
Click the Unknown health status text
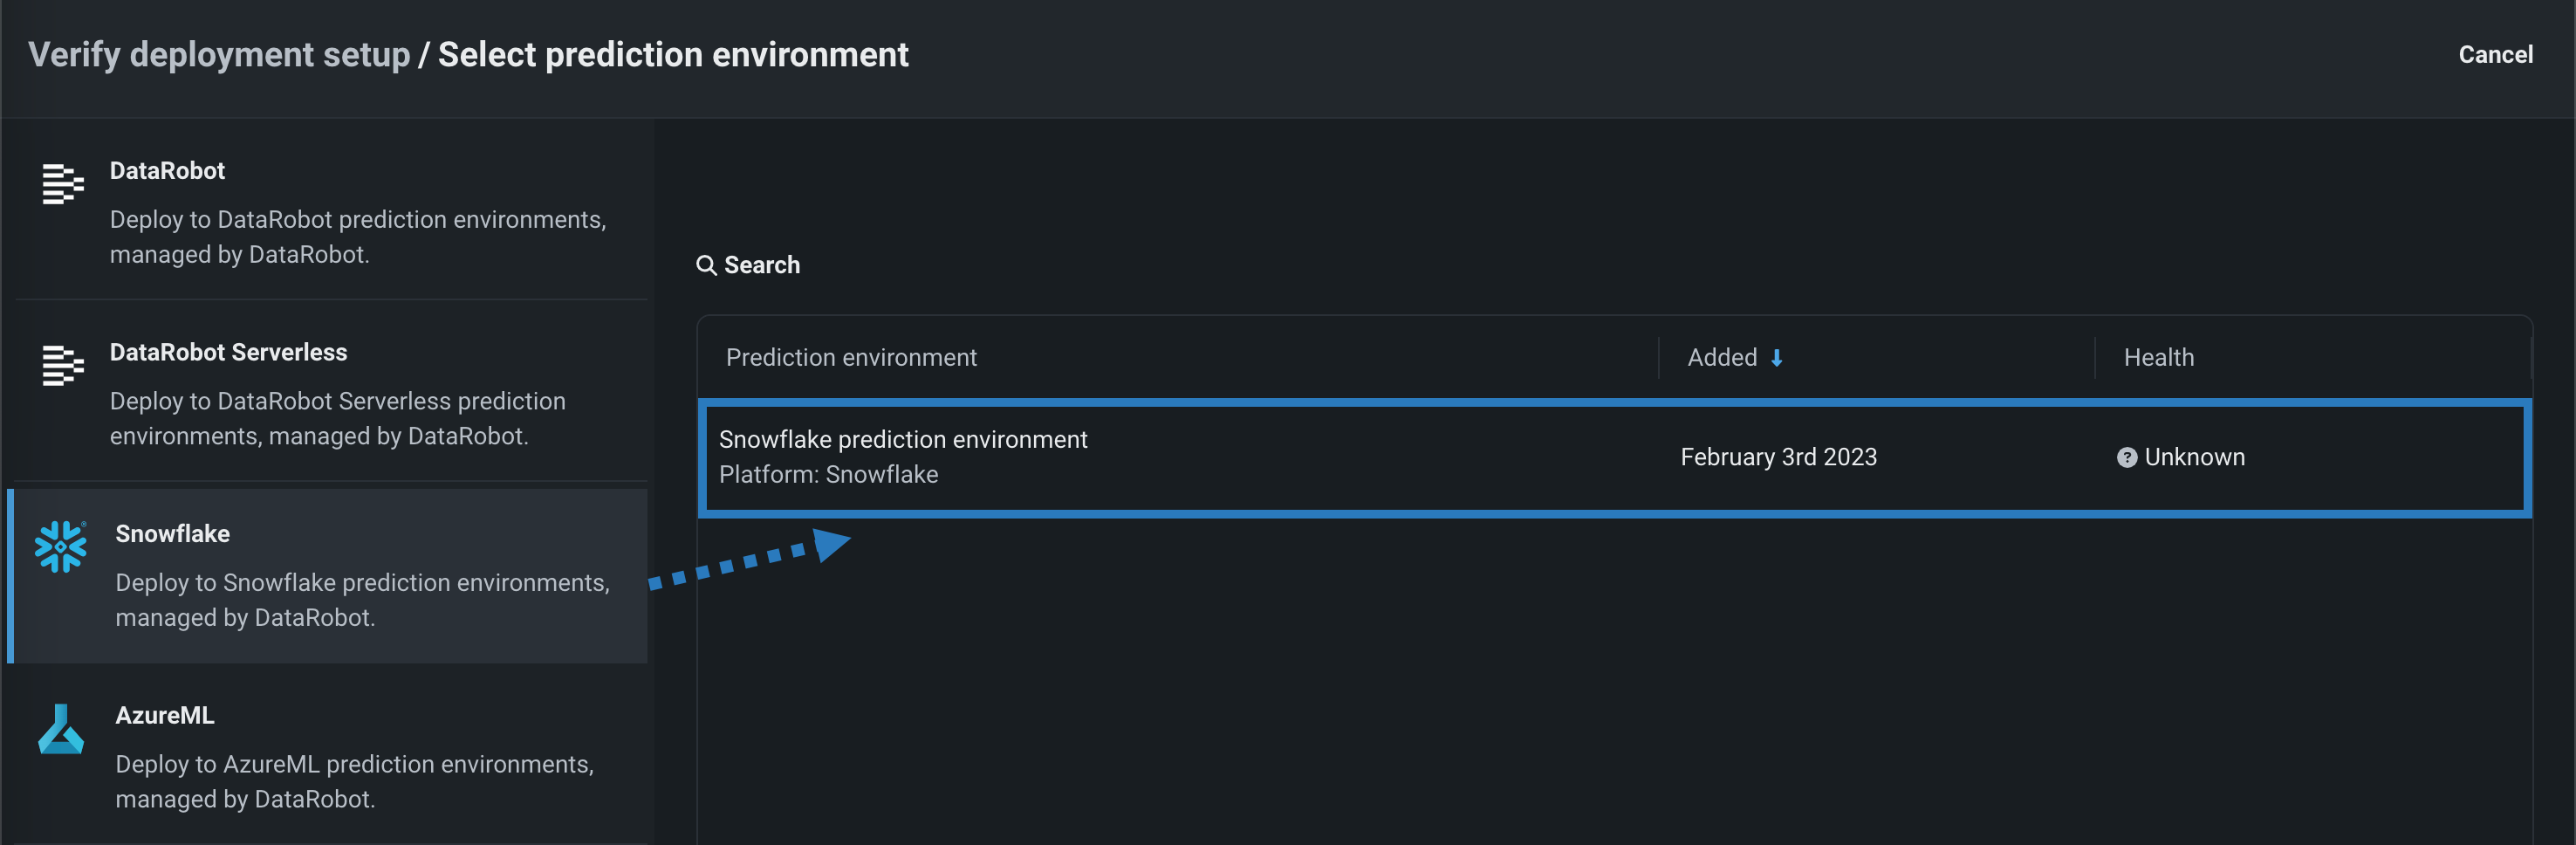pos(2194,457)
